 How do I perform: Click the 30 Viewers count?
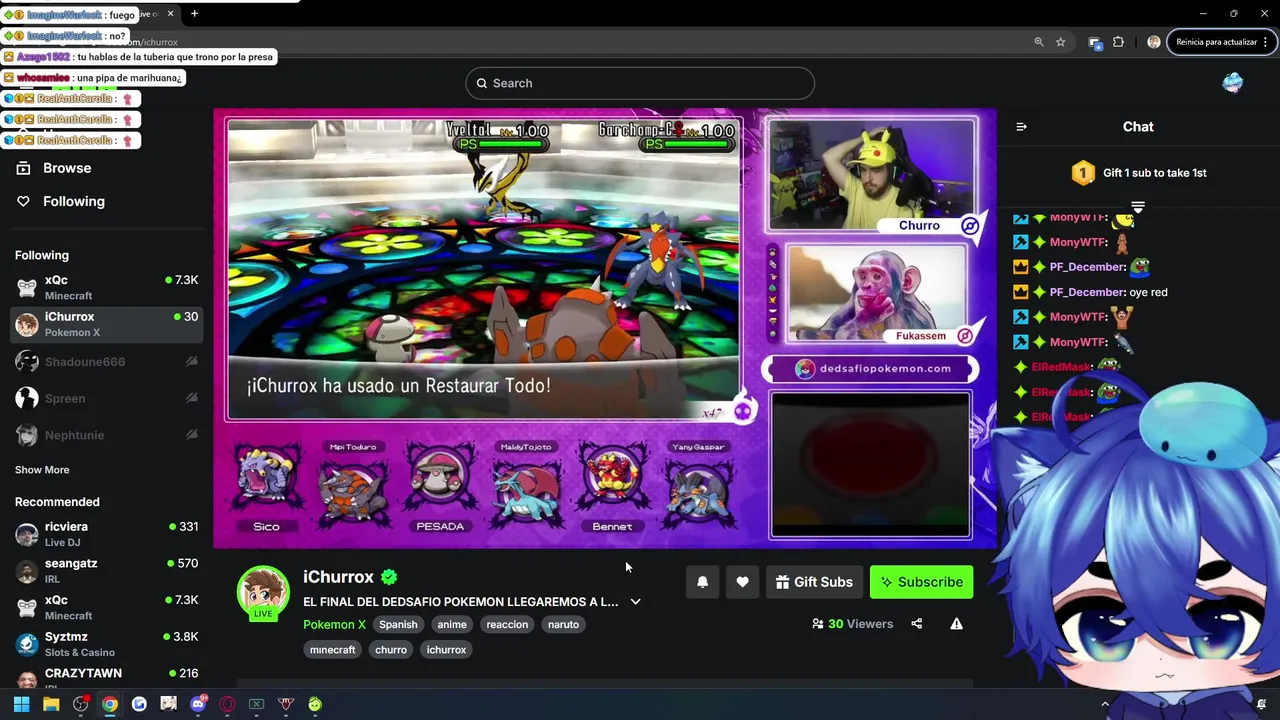[853, 624]
